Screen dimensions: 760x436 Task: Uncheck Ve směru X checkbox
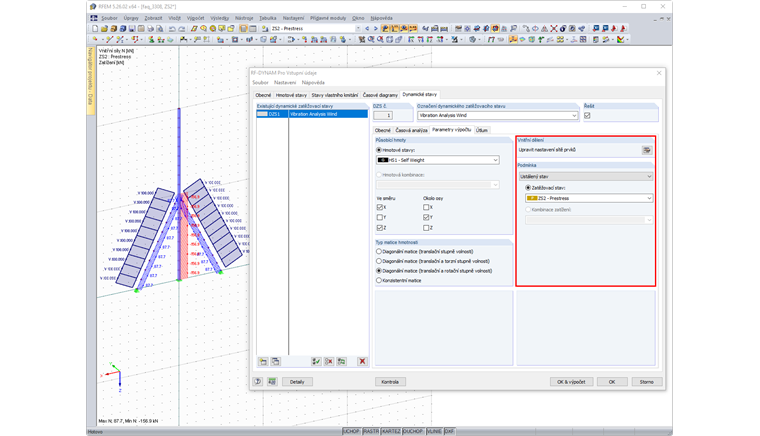(x=380, y=207)
